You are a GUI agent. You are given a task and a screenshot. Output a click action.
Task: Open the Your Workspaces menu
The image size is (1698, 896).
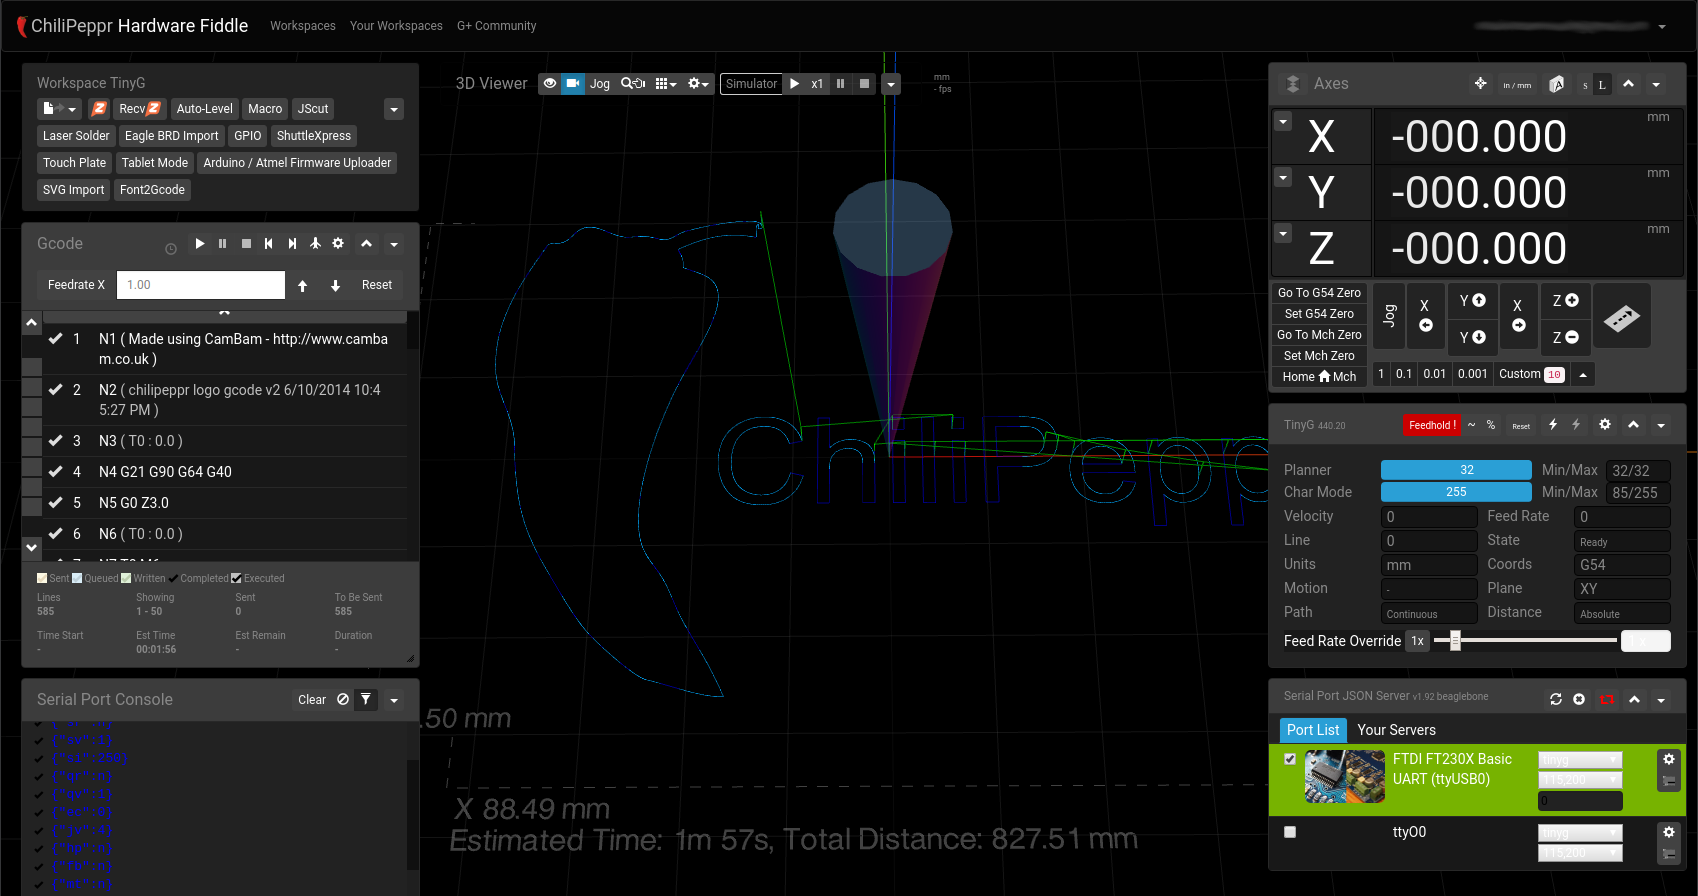[x=396, y=26]
